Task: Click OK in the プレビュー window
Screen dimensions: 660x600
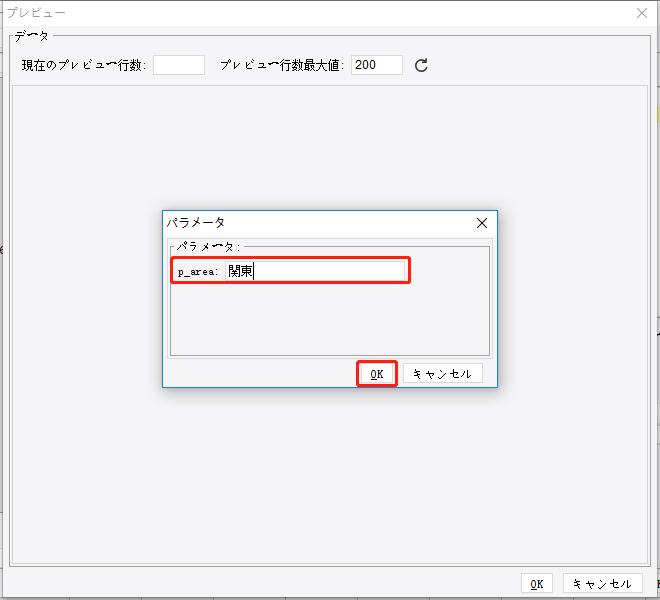Action: (537, 584)
